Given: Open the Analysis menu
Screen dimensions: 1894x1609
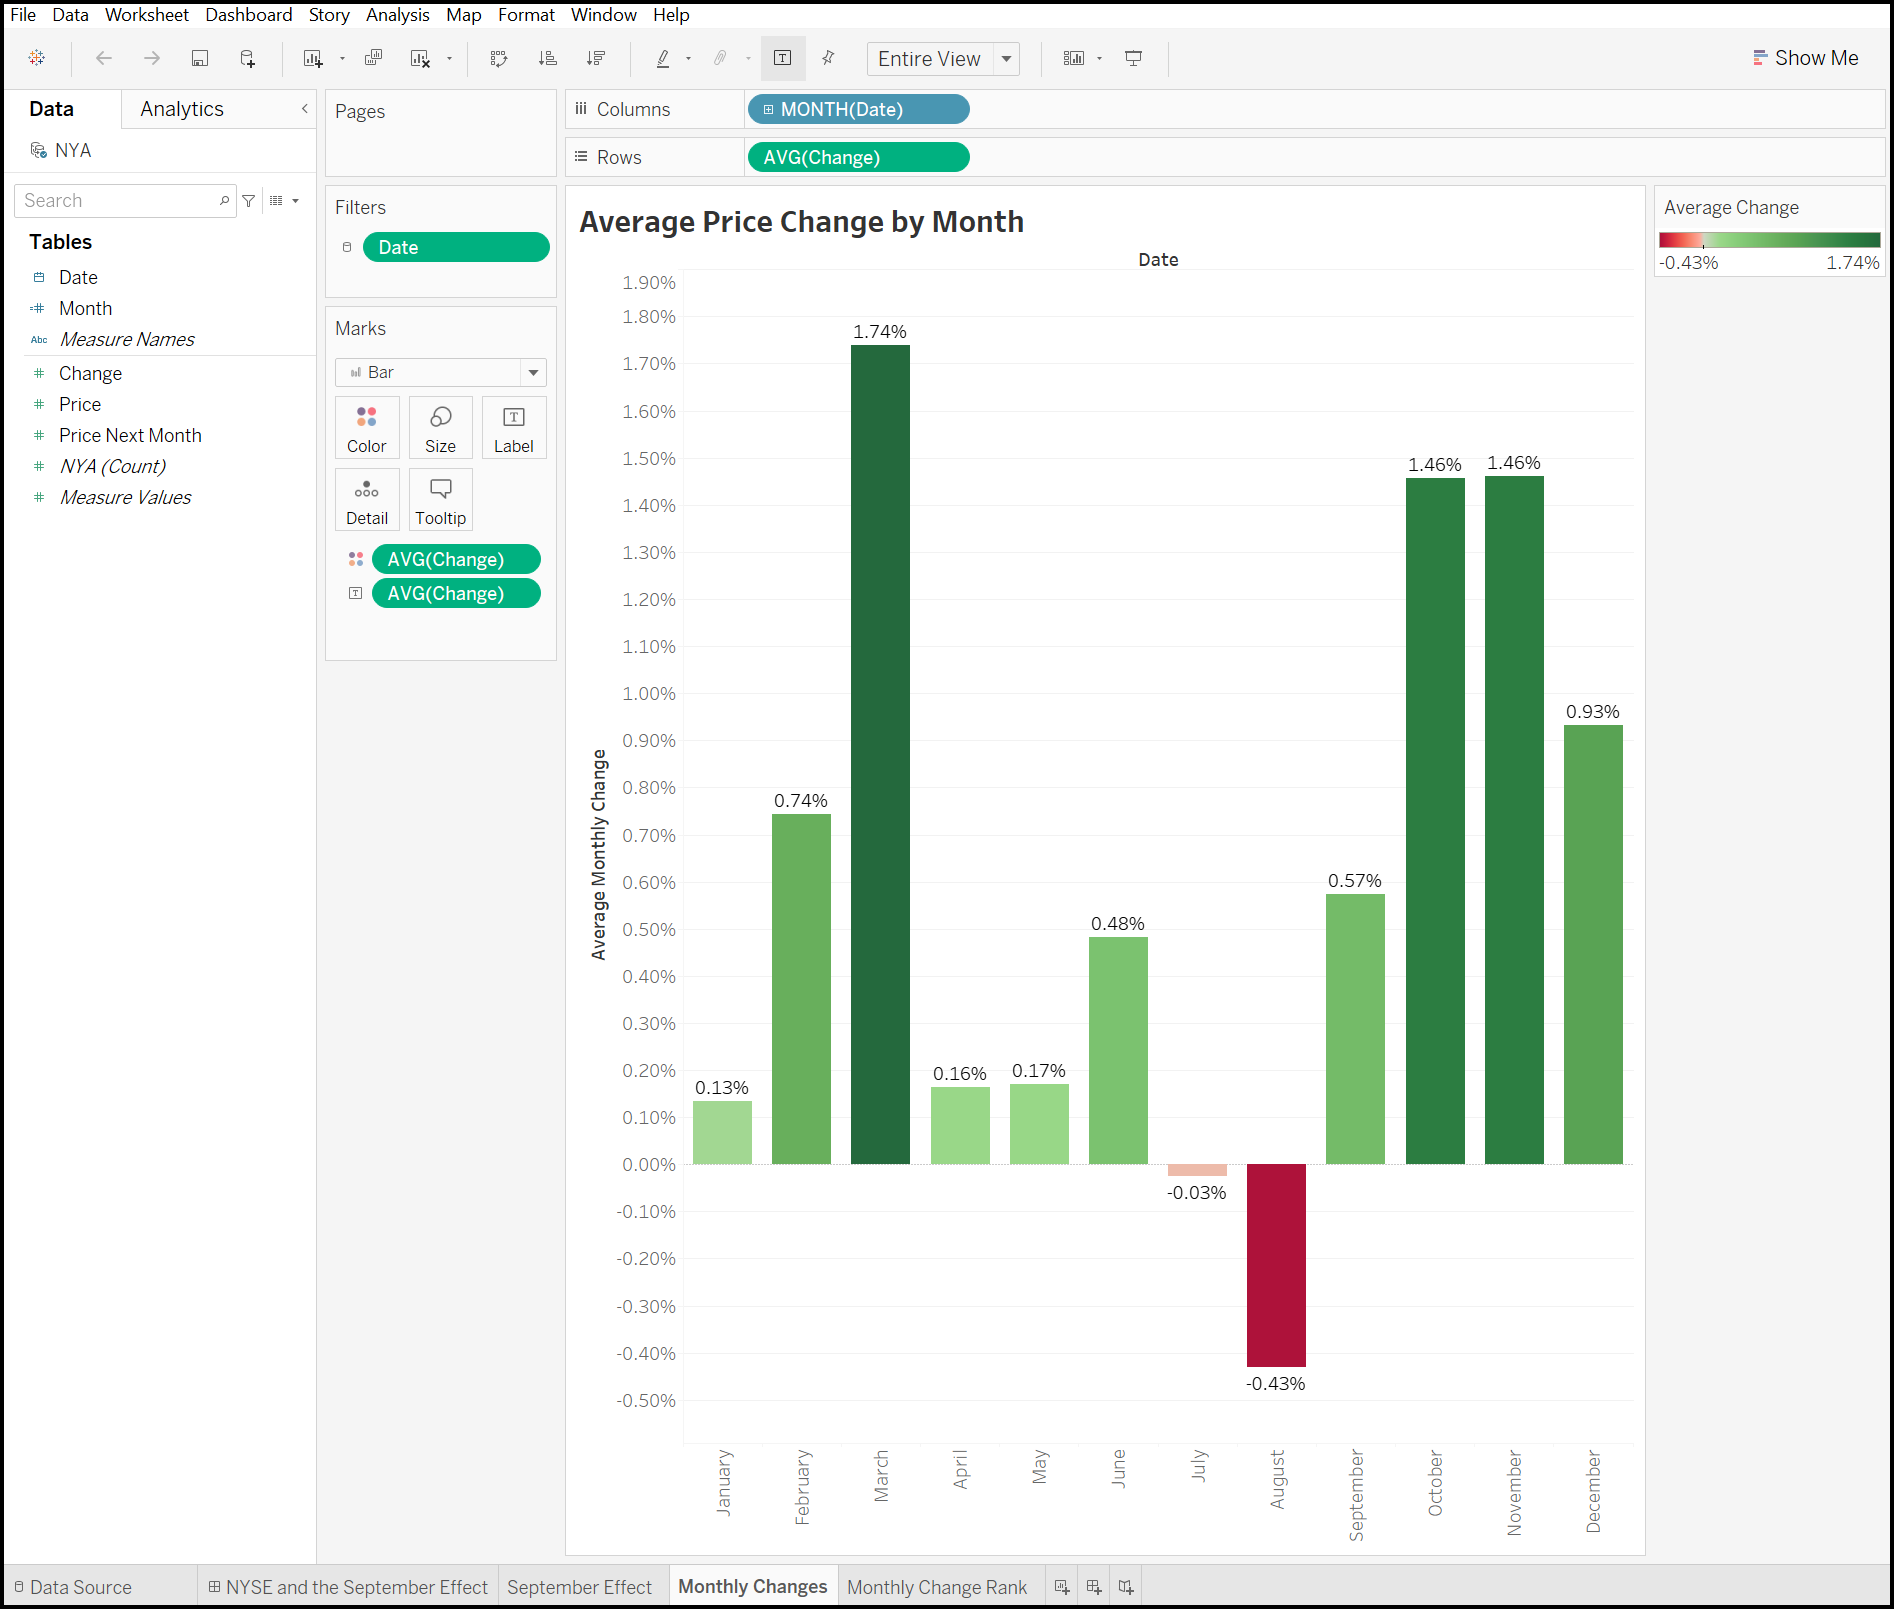Looking at the screenshot, I should 397,15.
